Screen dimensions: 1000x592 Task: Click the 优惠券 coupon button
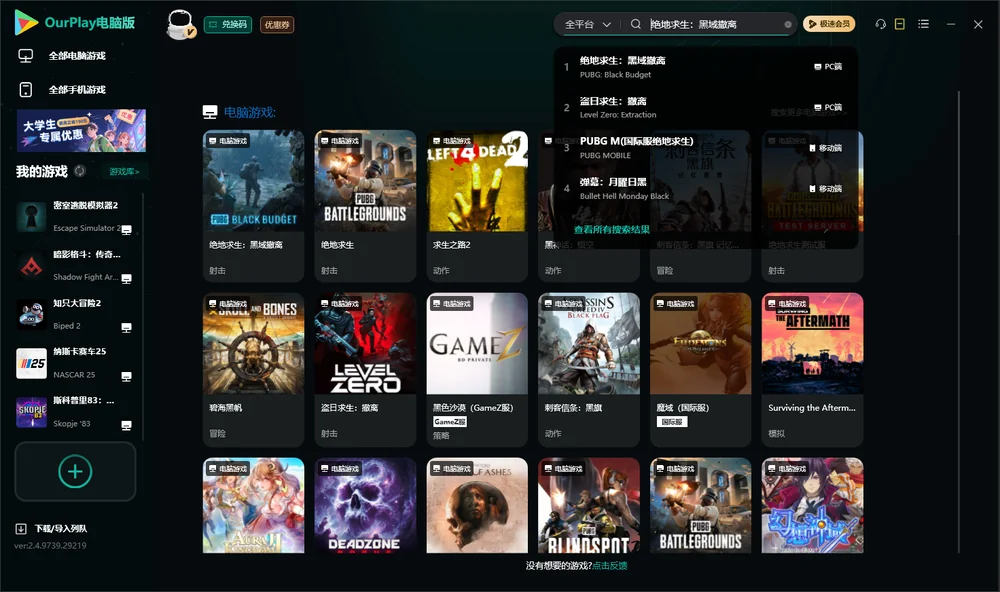277,24
